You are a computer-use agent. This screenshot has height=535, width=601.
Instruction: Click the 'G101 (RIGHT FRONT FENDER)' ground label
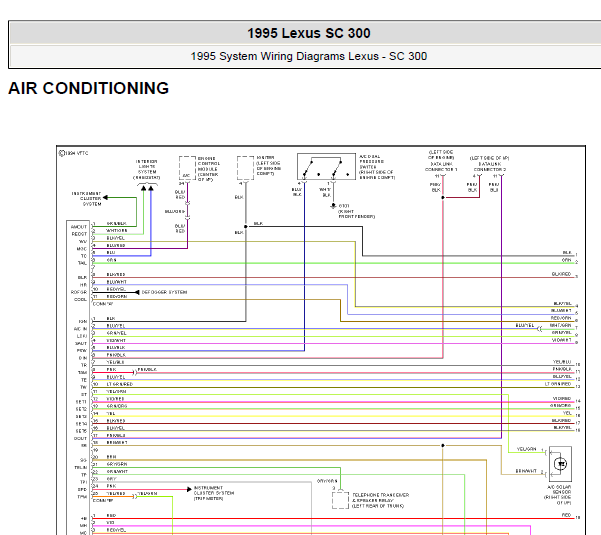356,211
